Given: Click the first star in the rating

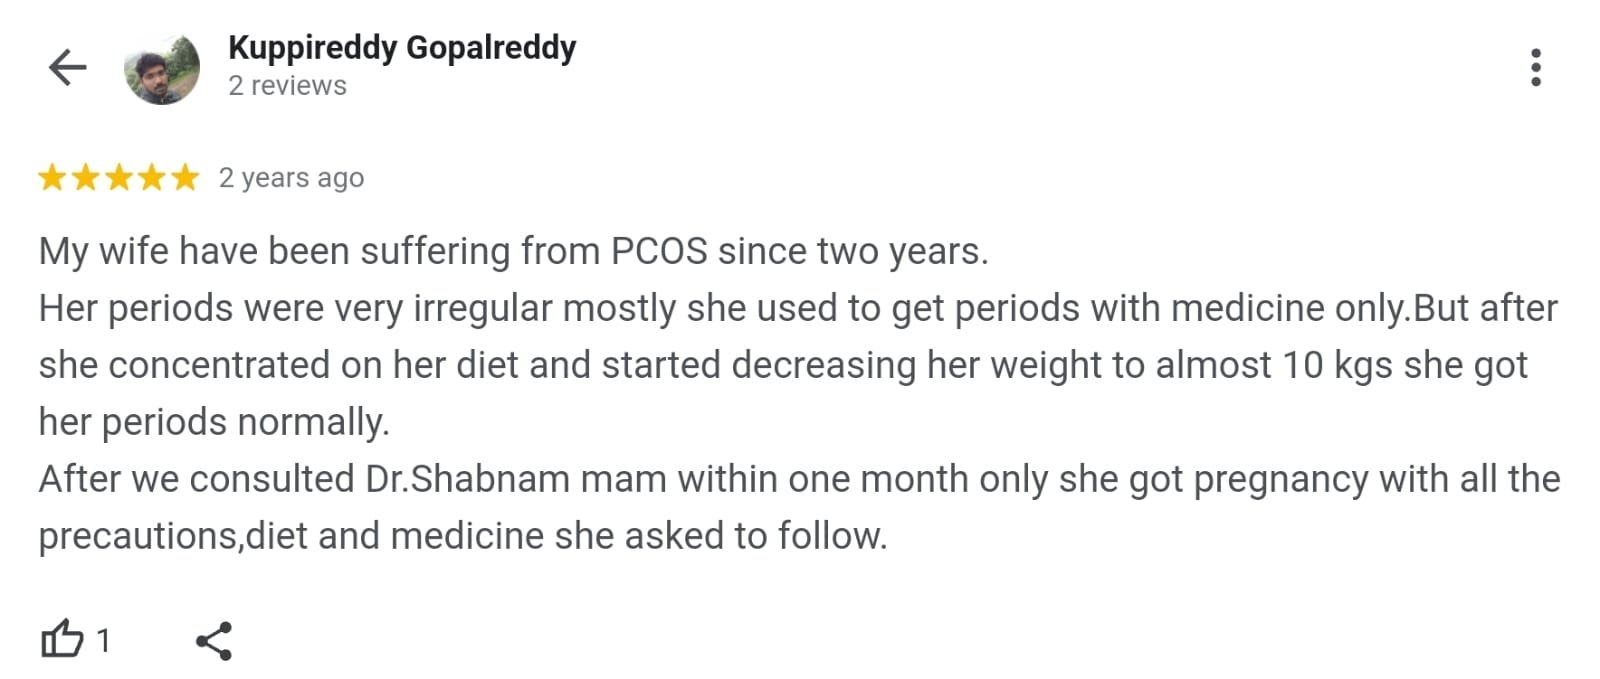Looking at the screenshot, I should 52,177.
